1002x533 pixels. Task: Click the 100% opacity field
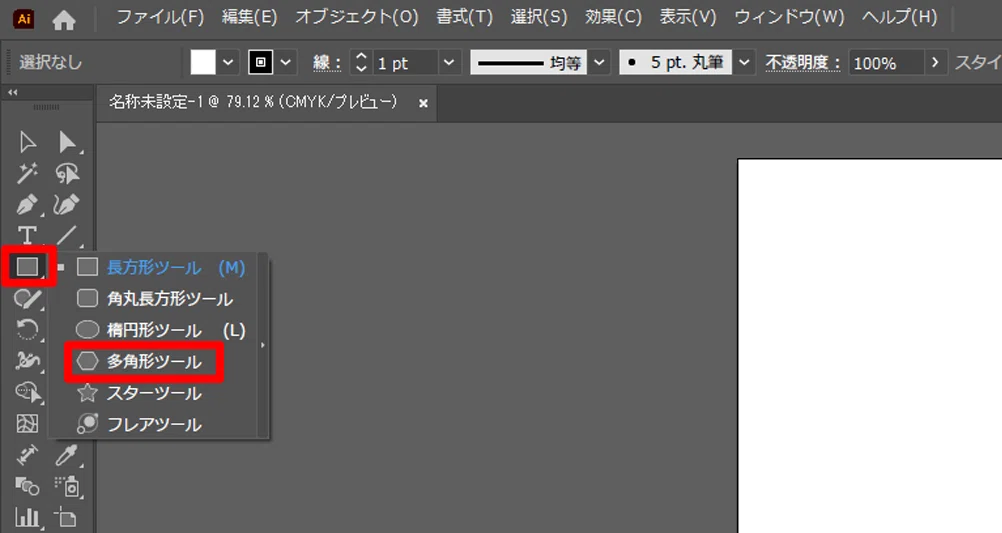coord(886,63)
